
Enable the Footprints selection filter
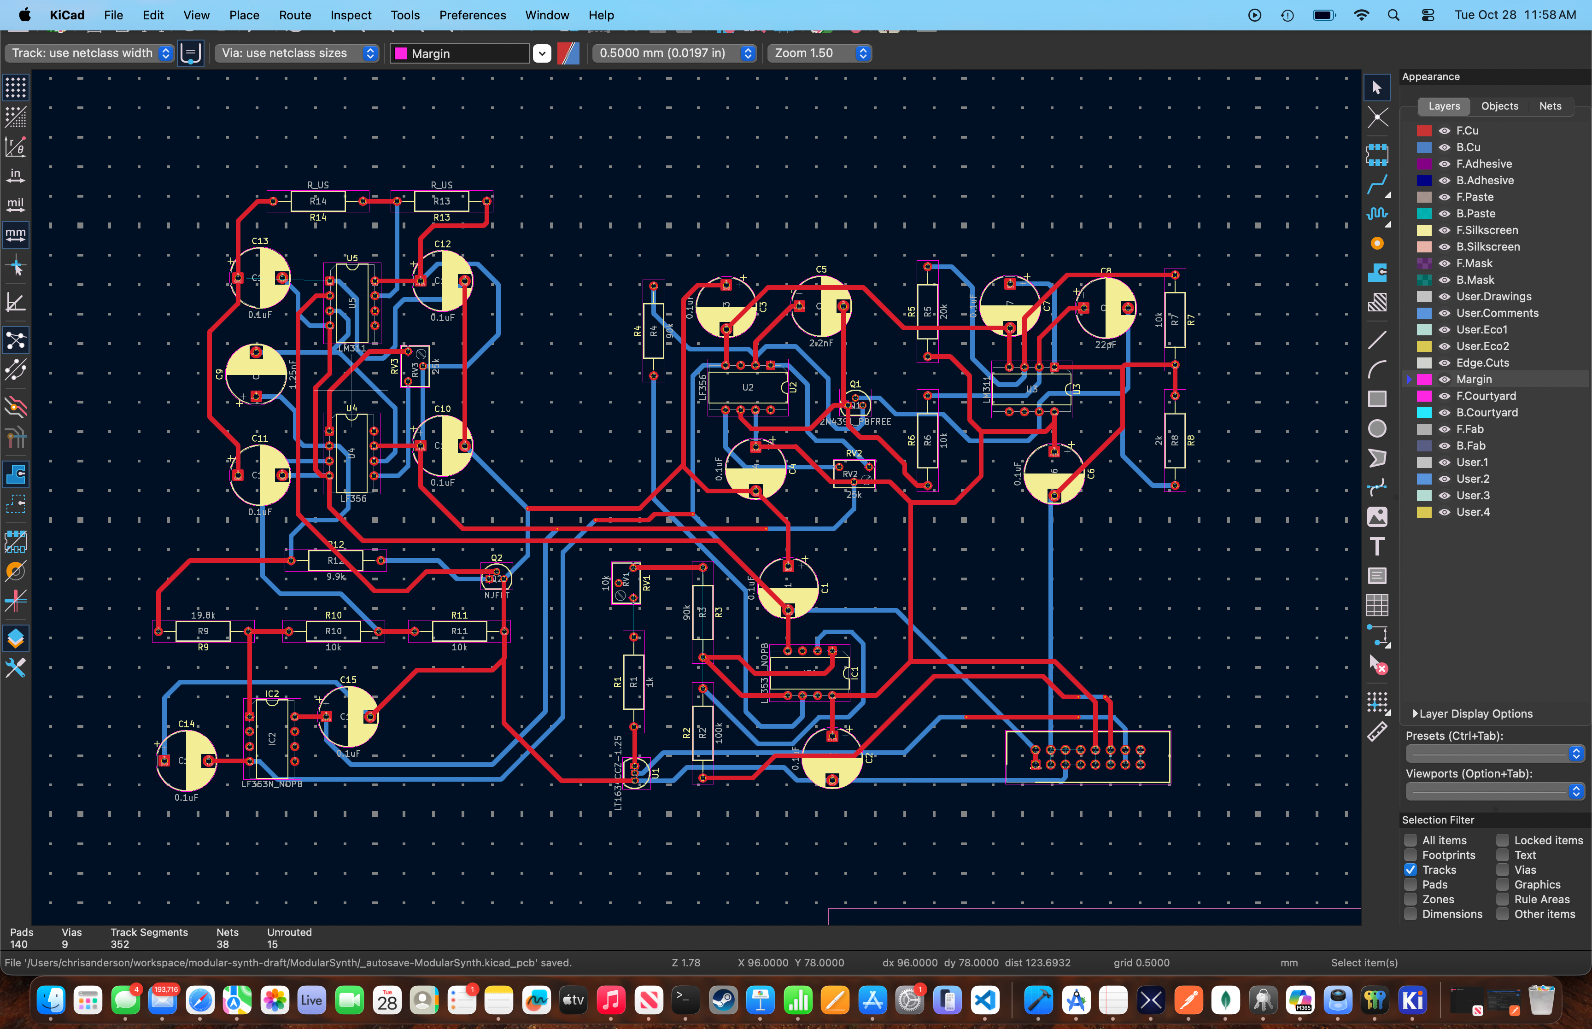click(x=1410, y=855)
